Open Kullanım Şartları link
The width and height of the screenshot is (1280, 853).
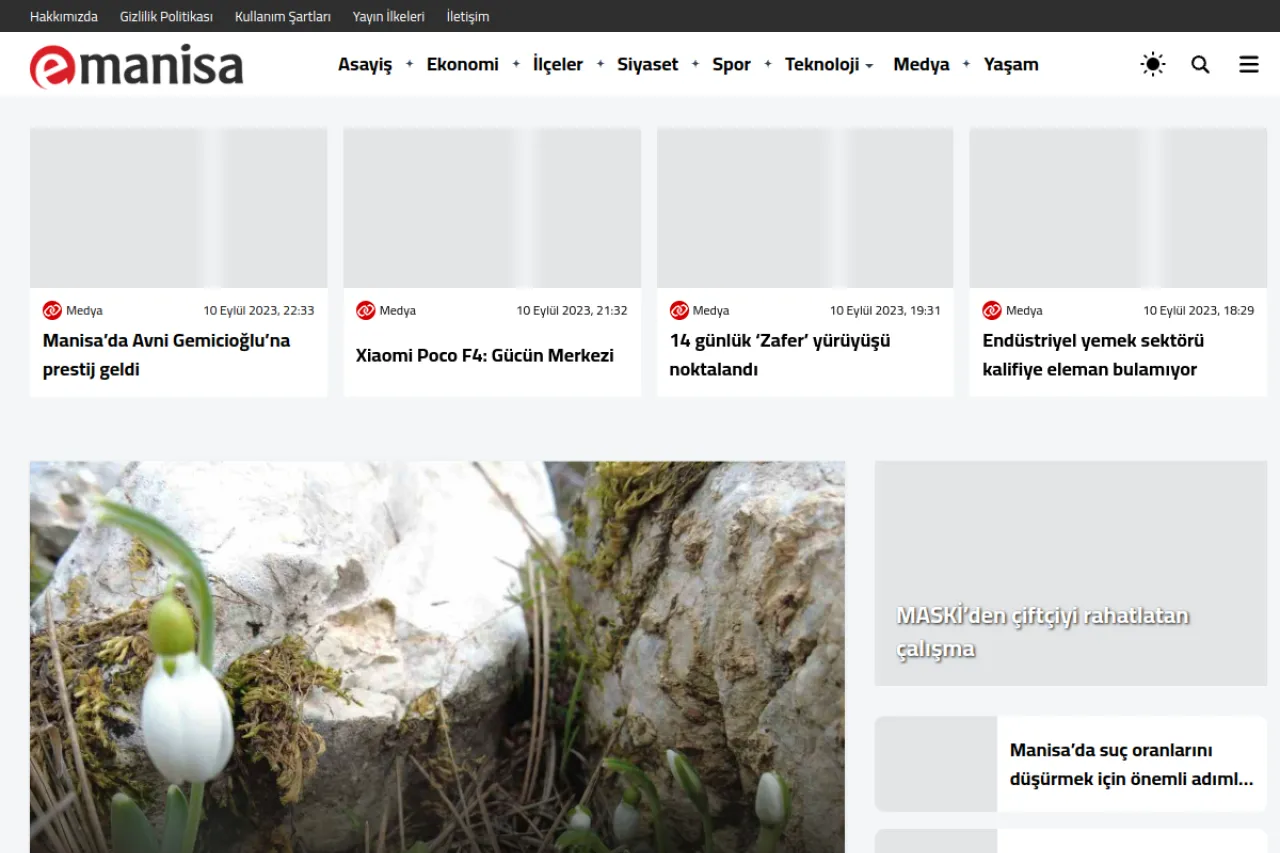pyautogui.click(x=283, y=16)
